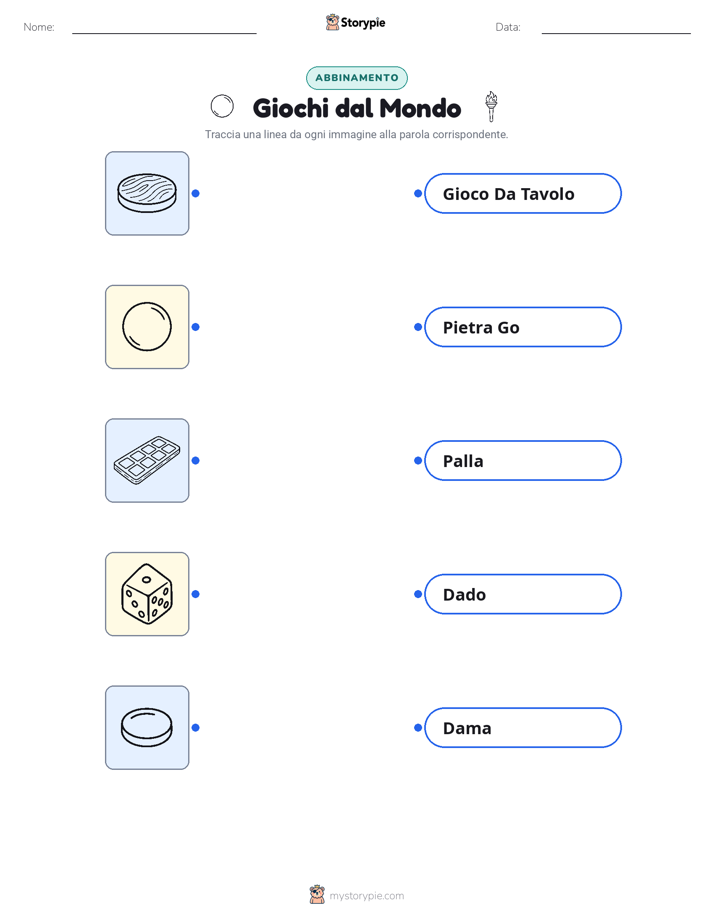Click the ABBINAMENTO badge
Image resolution: width=714 pixels, height=924 pixels.
[356, 78]
